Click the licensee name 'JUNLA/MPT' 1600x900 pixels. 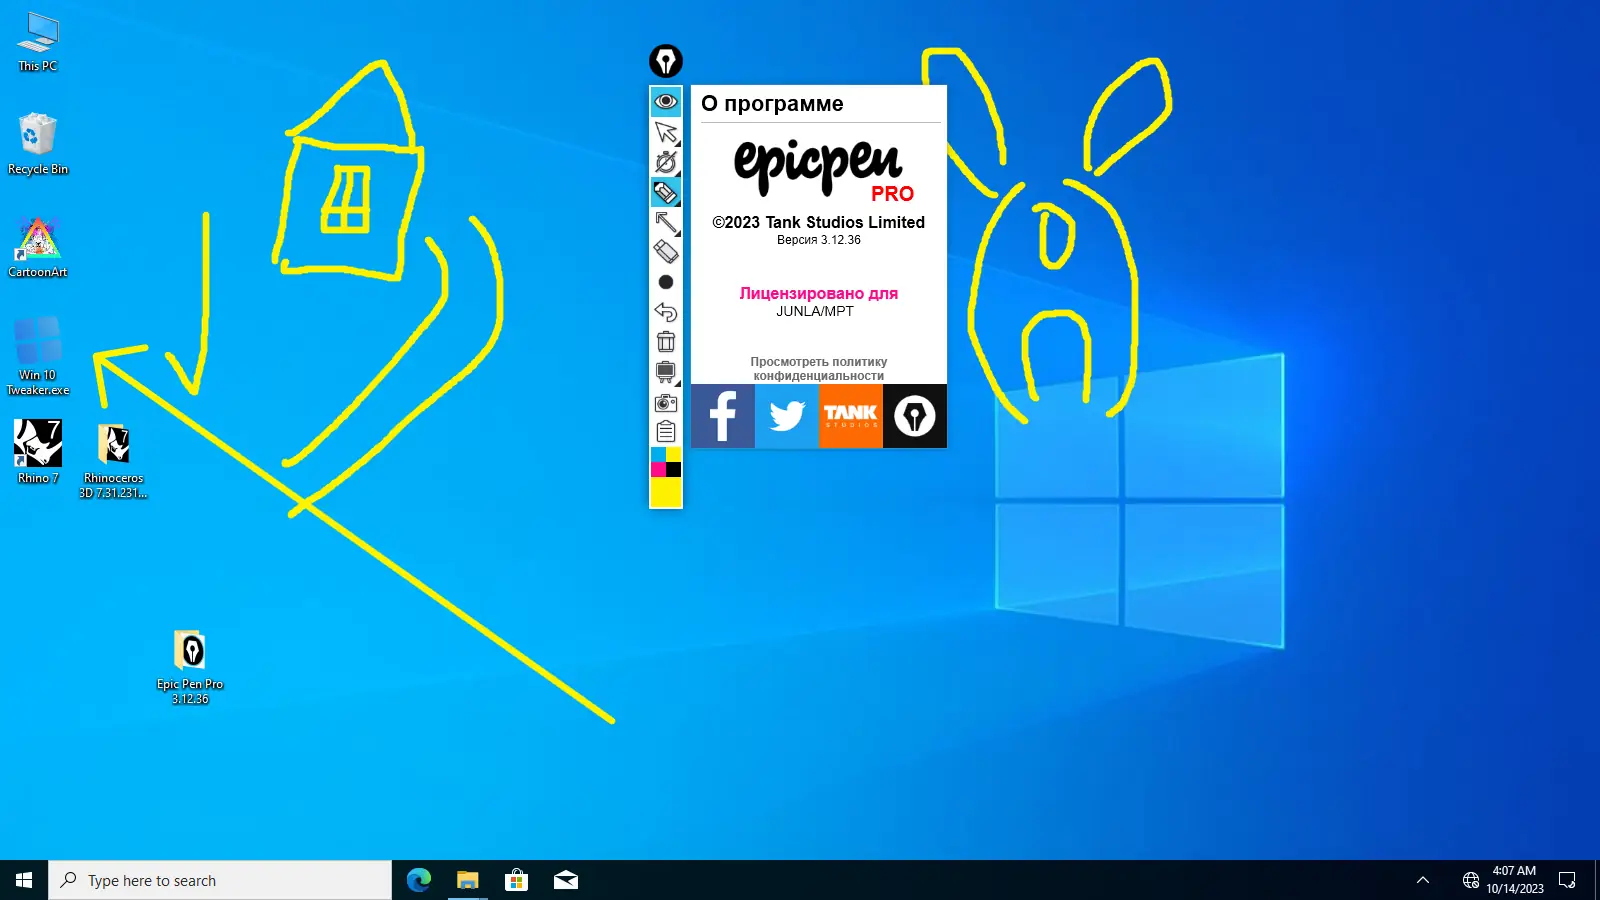click(815, 311)
